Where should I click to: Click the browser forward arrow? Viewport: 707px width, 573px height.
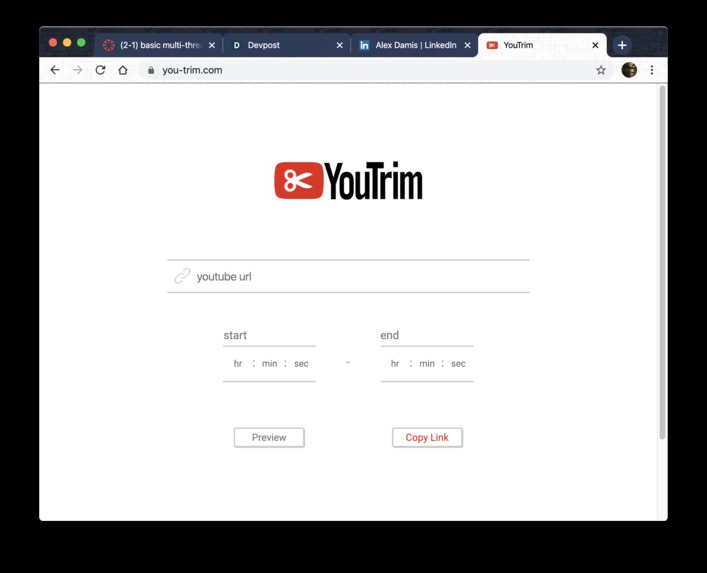78,70
